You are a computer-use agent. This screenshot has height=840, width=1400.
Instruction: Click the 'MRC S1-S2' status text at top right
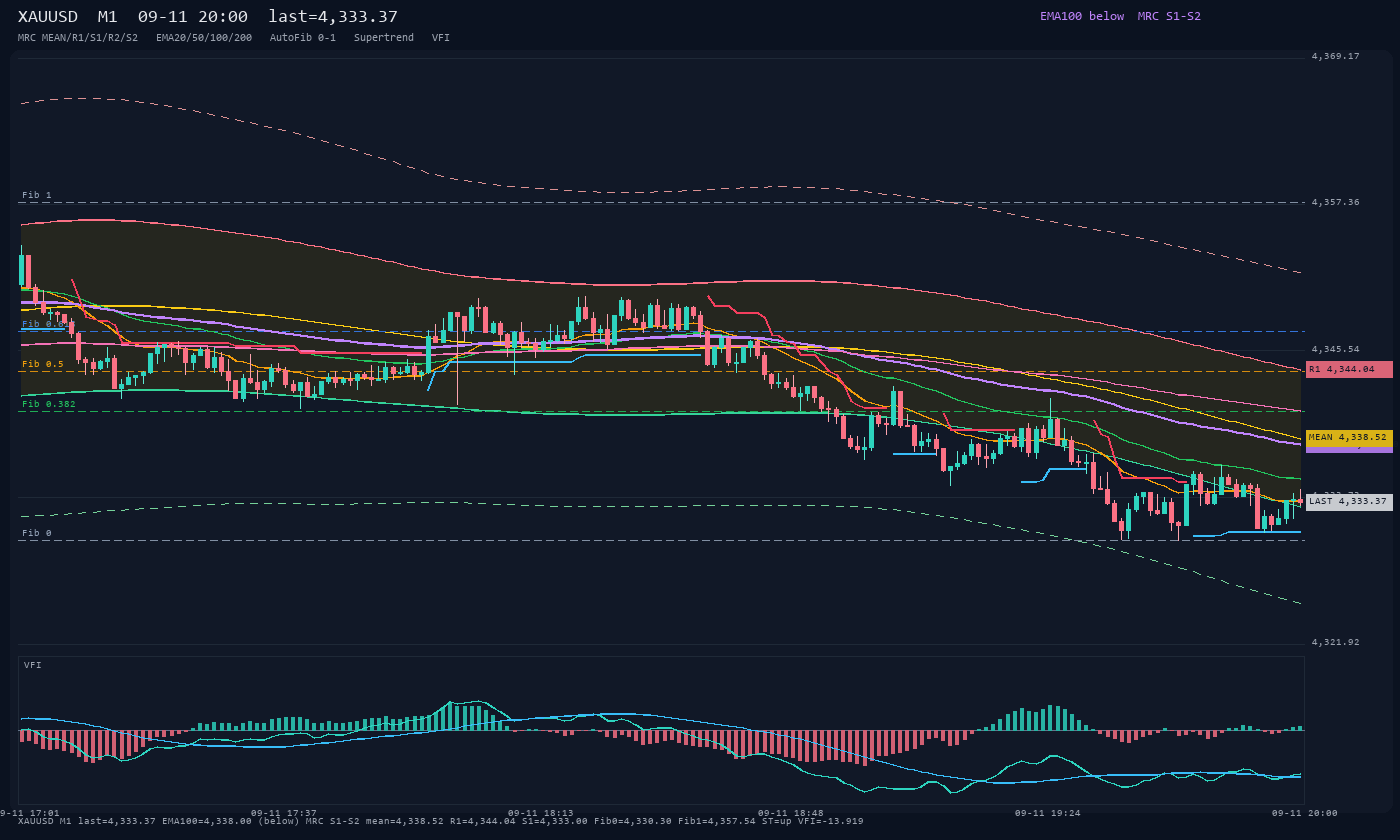tap(1169, 16)
